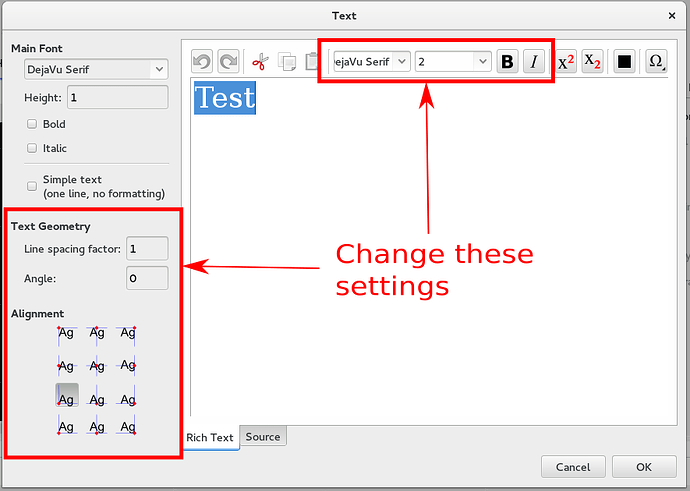
Task: Check the Simple text option
Action: pos(33,186)
